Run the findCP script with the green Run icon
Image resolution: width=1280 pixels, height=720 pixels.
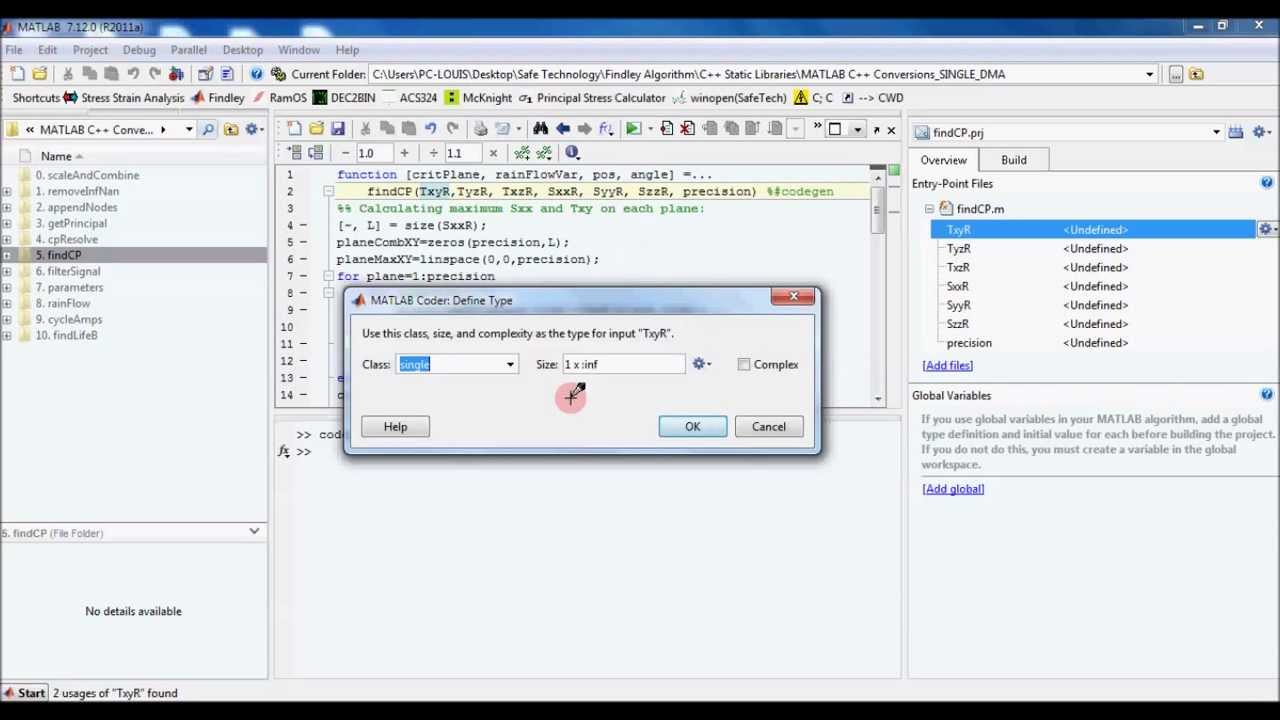[x=632, y=128]
